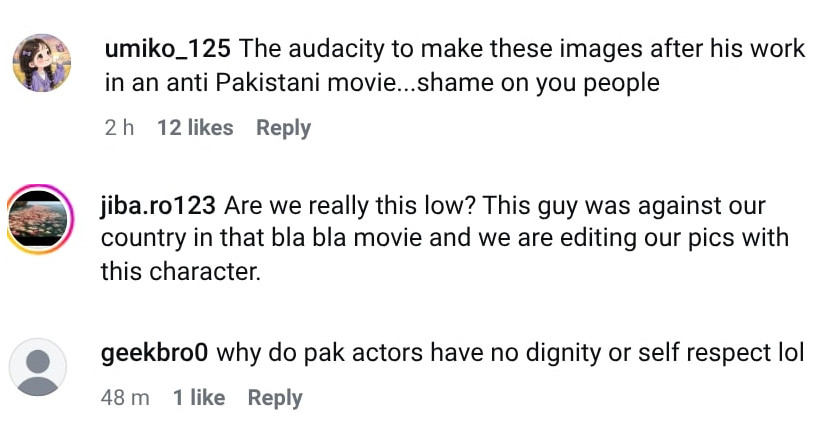Go to geekbro0's profile via username
832x427 pixels.
tap(155, 353)
